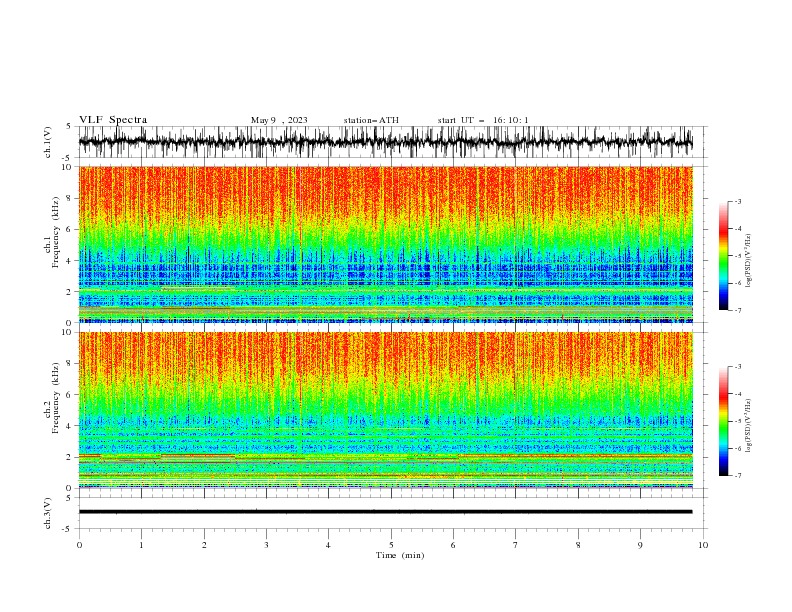Screen dimensions: 792x612
Task: Click time axis tick label "4"
Action: click(x=328, y=545)
